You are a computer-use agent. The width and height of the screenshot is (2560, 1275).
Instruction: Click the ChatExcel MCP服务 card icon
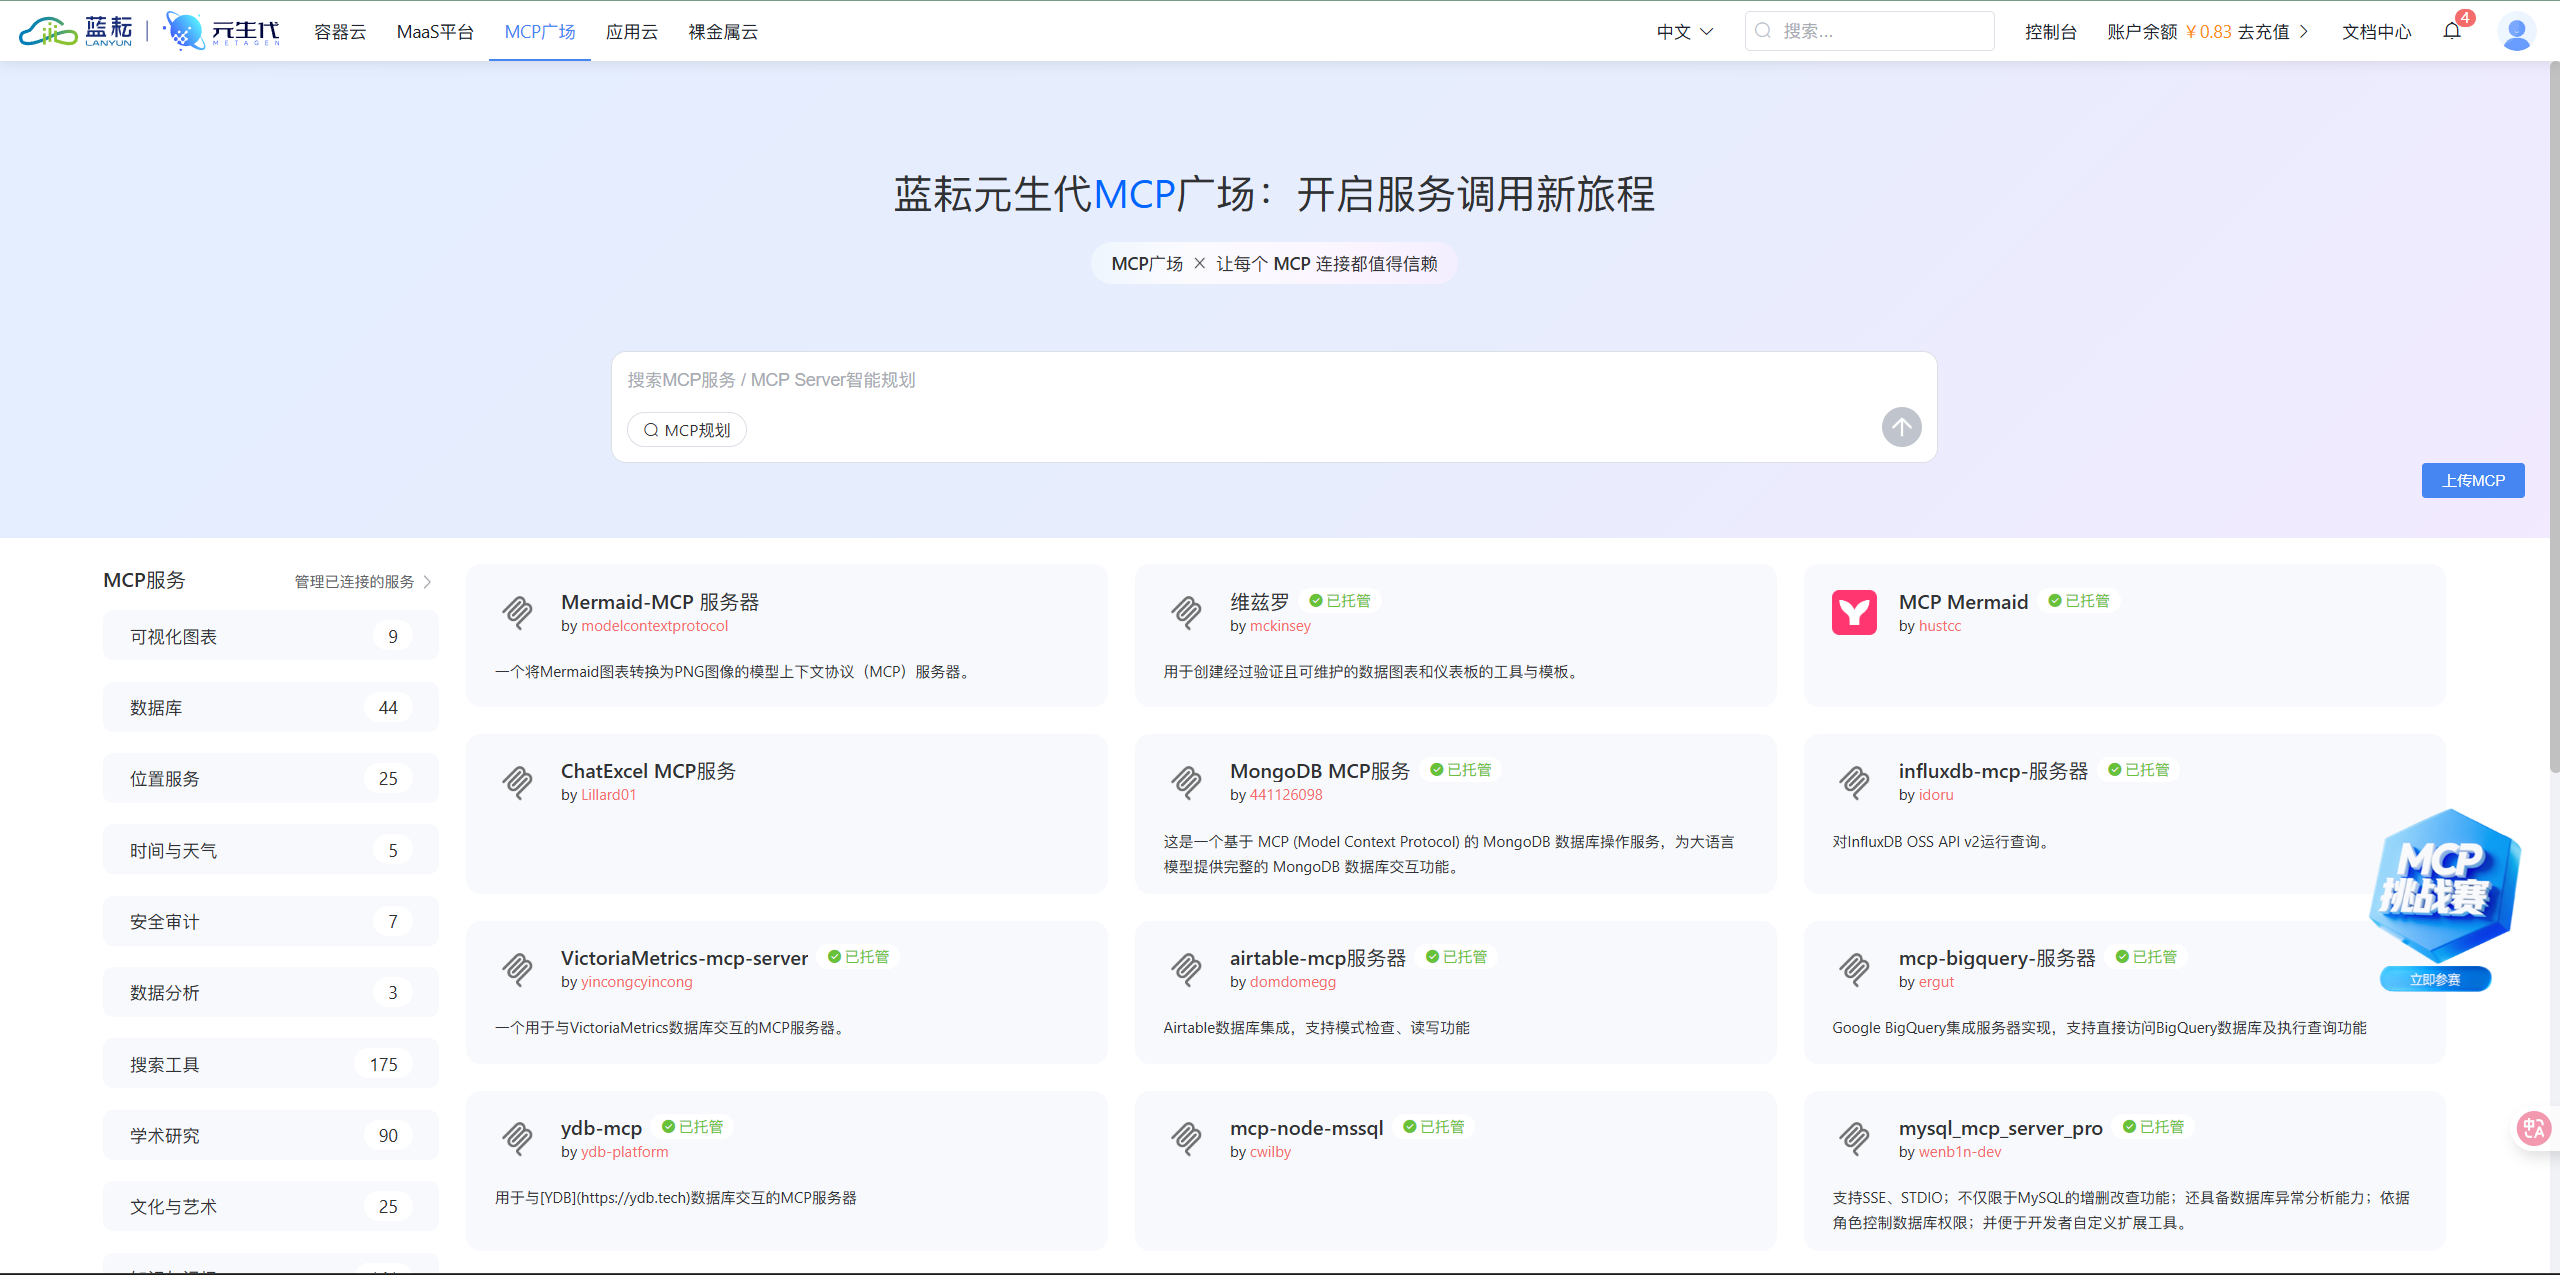tap(517, 782)
